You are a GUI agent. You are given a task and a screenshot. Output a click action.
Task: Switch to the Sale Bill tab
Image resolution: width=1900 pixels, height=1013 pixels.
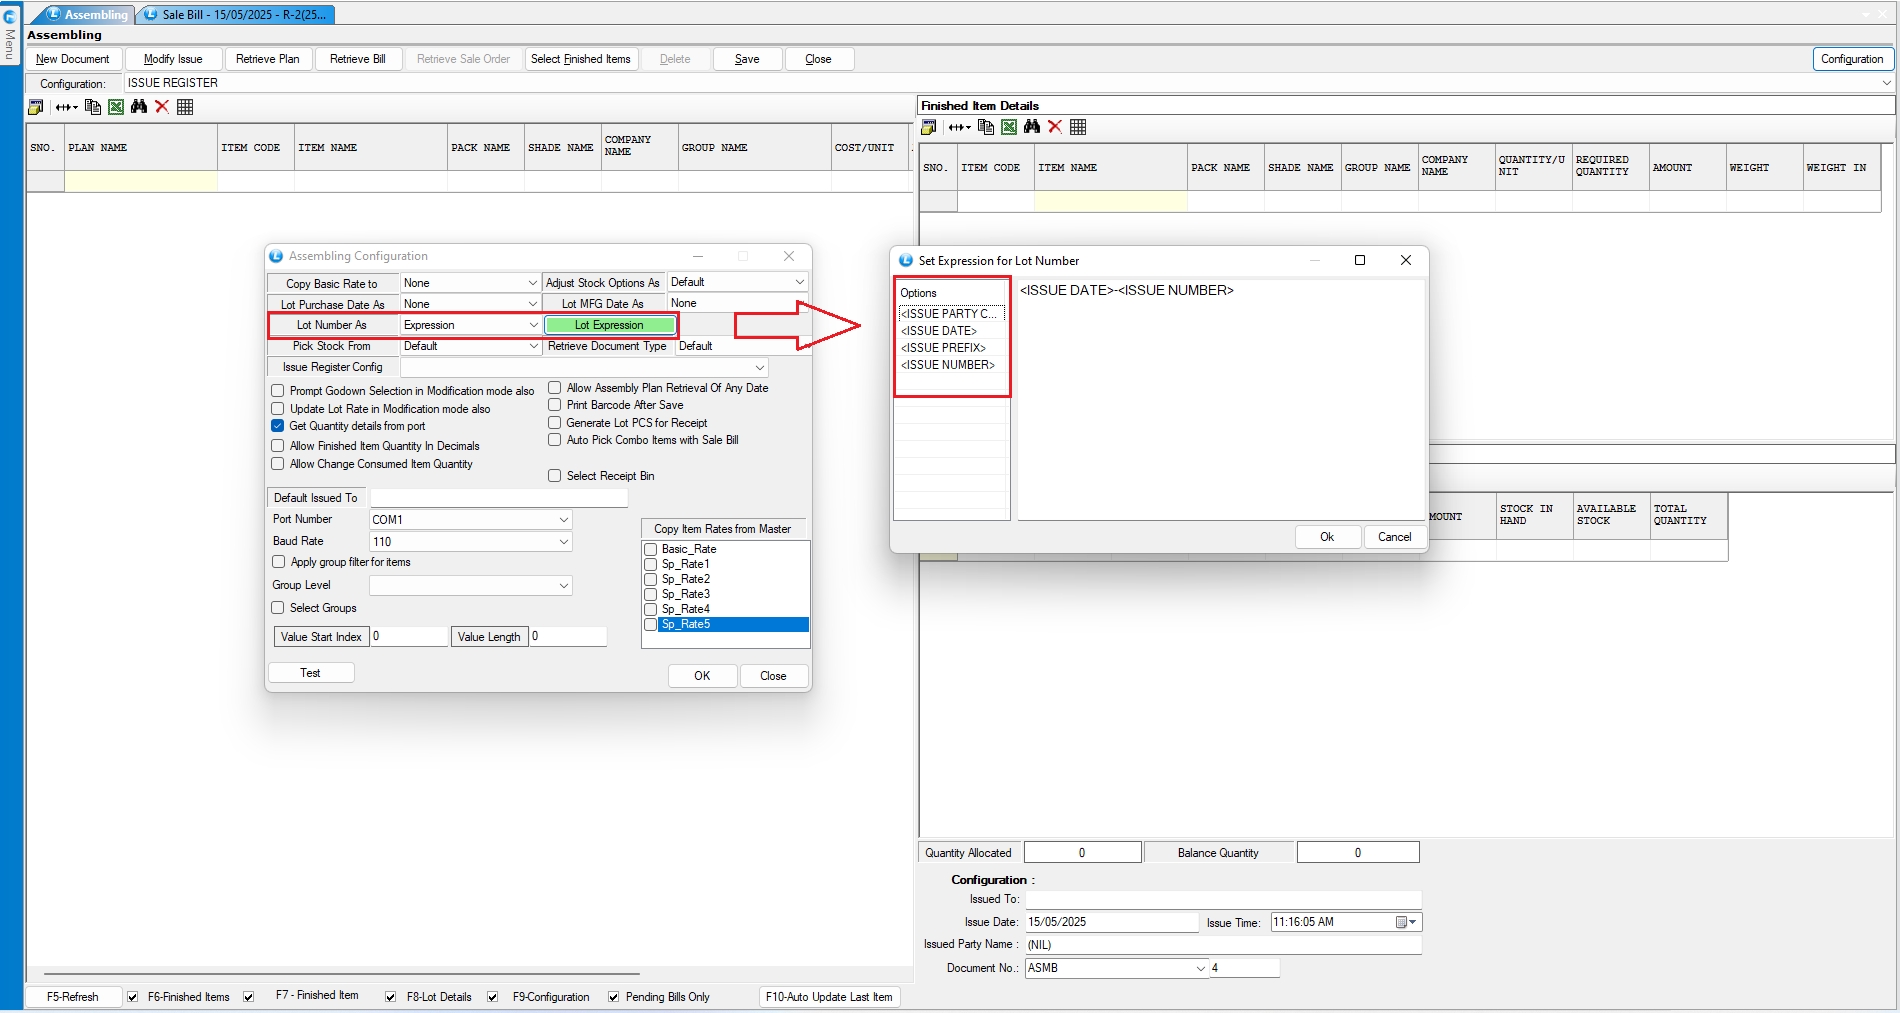[x=236, y=15]
